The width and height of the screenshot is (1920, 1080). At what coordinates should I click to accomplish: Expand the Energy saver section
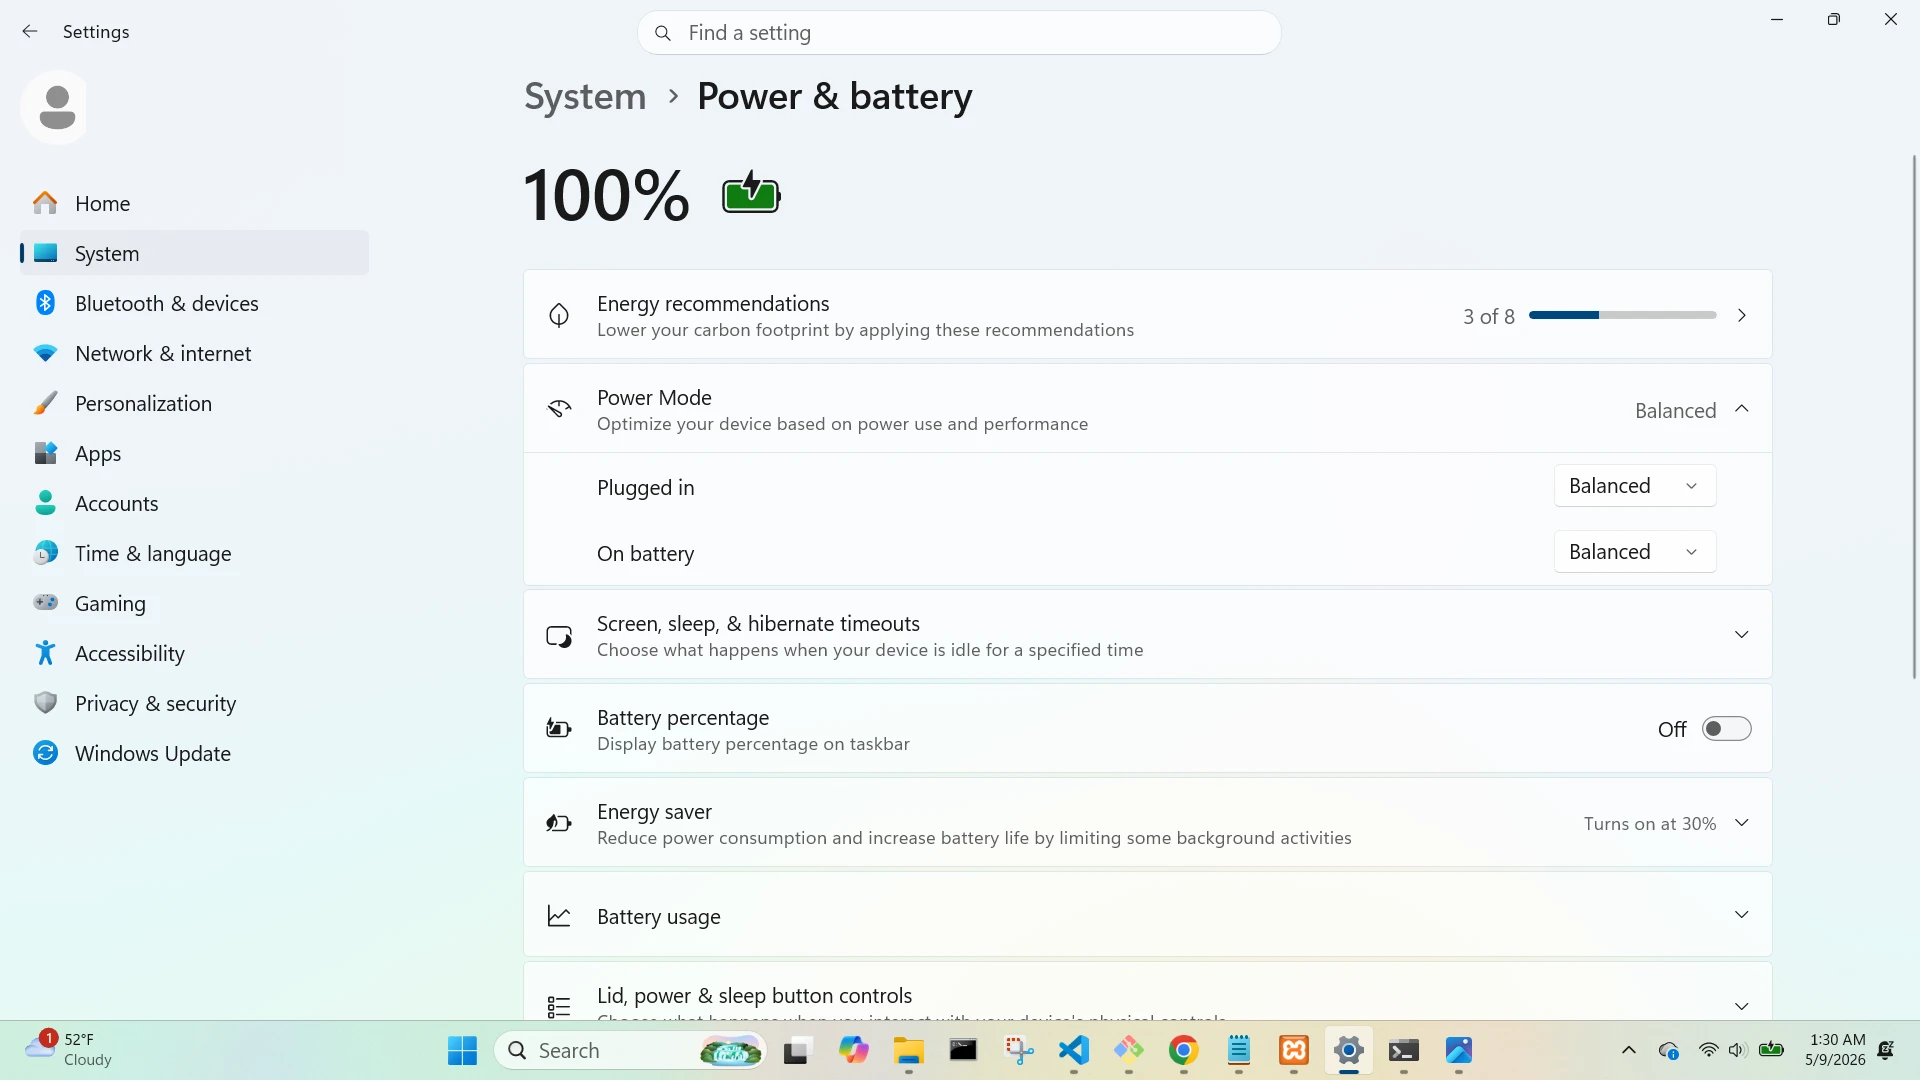(1742, 823)
